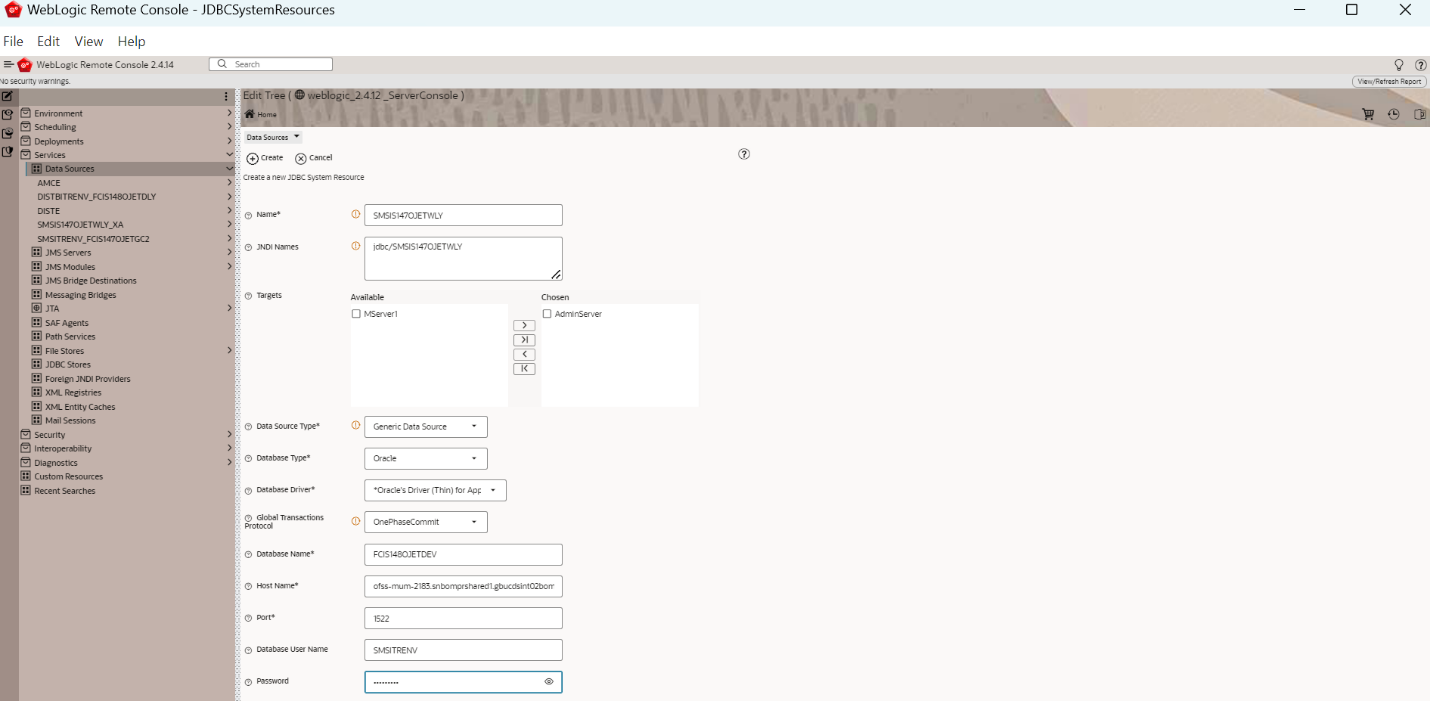Open Database Type dropdown showing Oracle

426,459
